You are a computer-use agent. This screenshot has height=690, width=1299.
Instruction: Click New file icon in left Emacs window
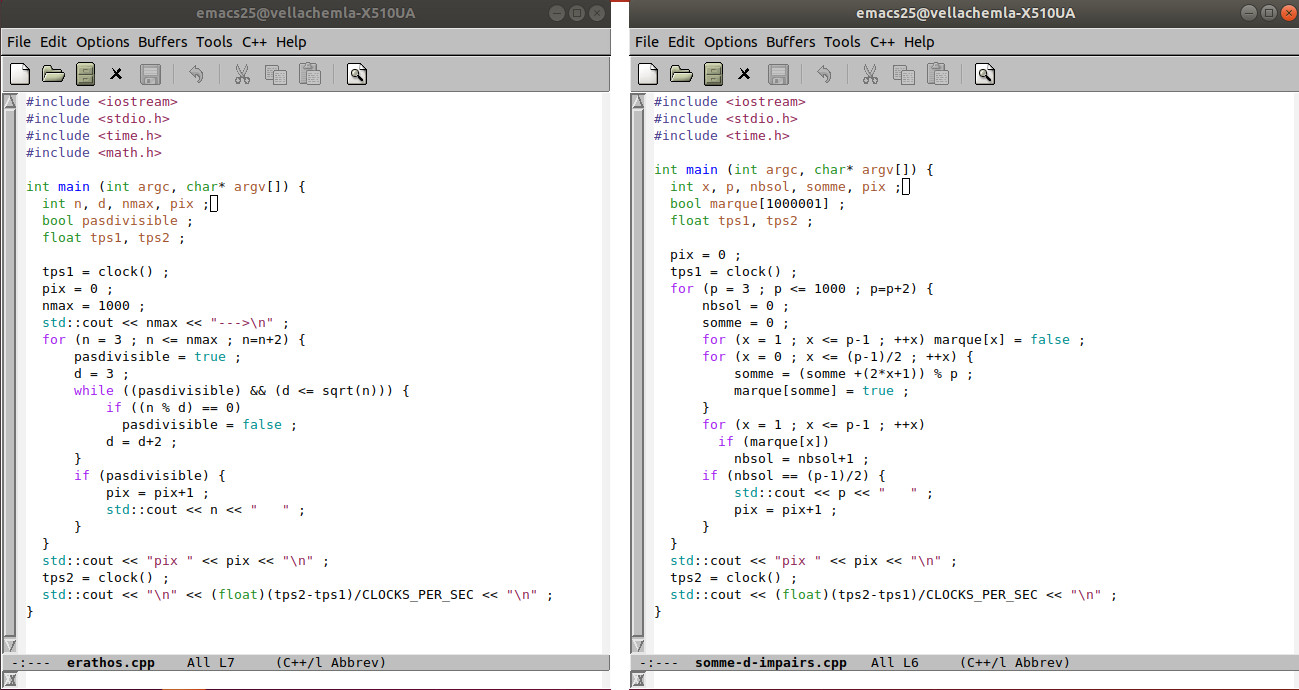click(x=20, y=74)
